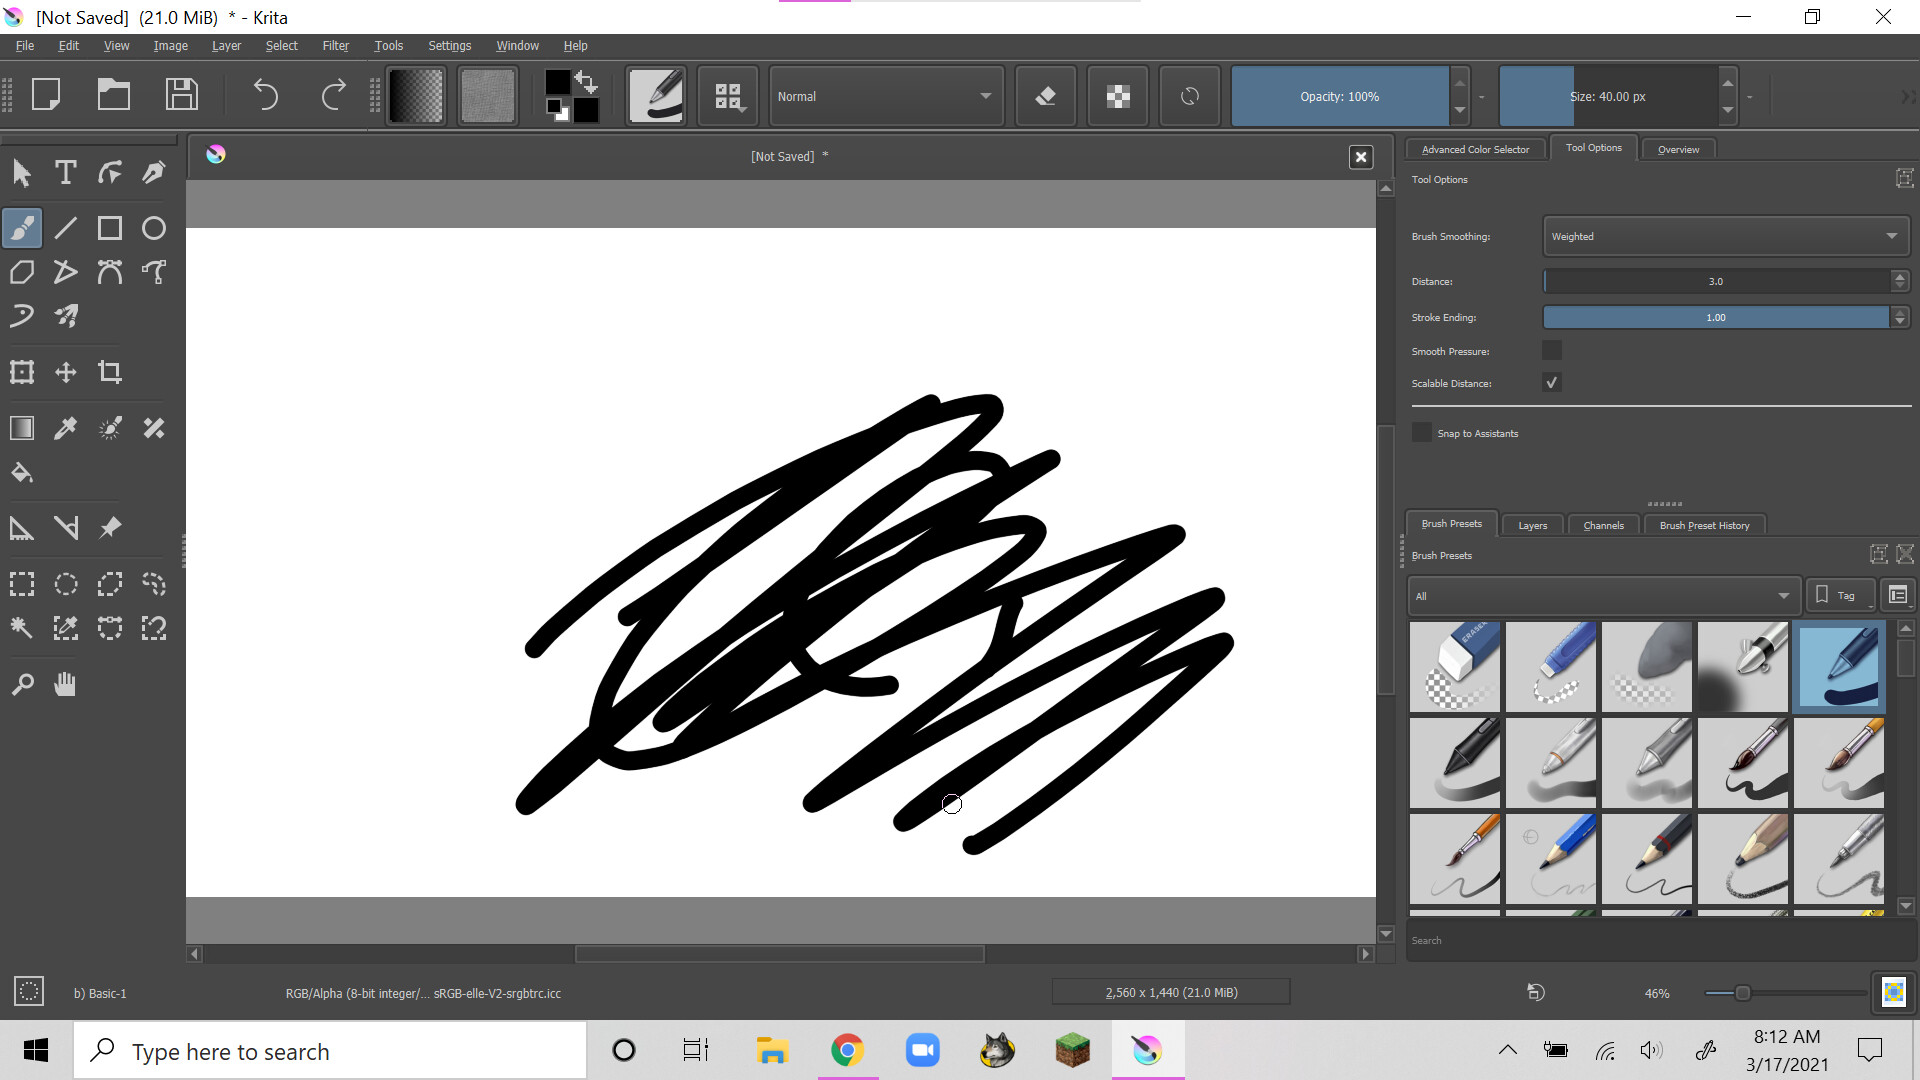Choose the Fill bucket tool
The image size is (1920, 1080).
tap(22, 472)
